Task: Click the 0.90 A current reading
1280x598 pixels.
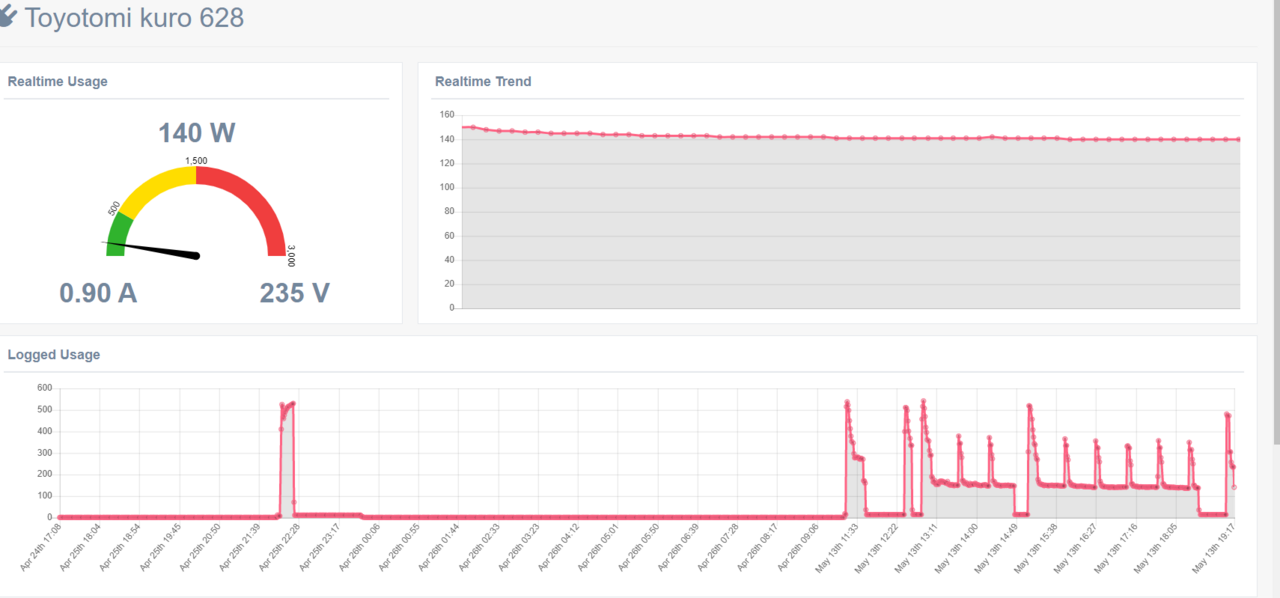Action: (x=98, y=293)
